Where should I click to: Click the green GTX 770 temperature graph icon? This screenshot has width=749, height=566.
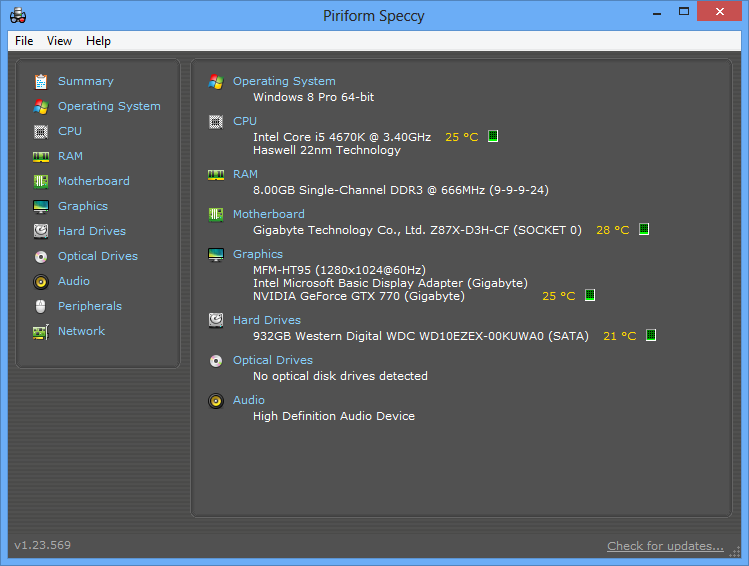[x=590, y=295]
